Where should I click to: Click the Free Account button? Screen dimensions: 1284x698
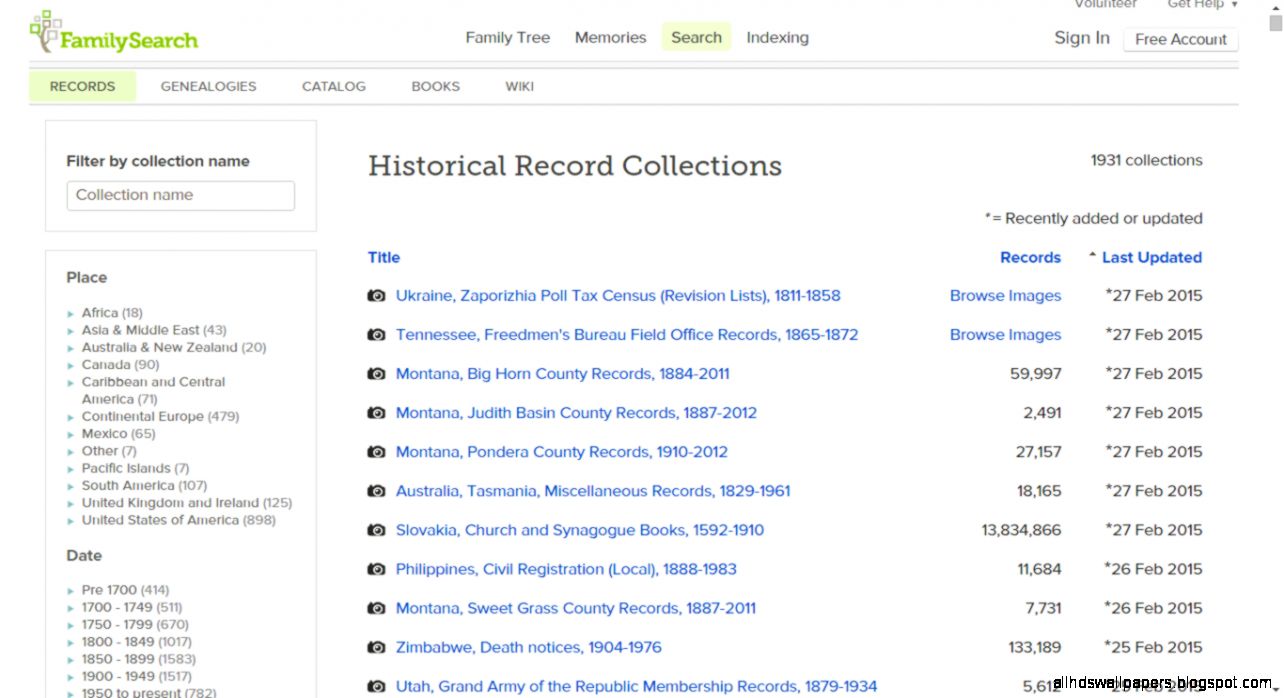1181,39
